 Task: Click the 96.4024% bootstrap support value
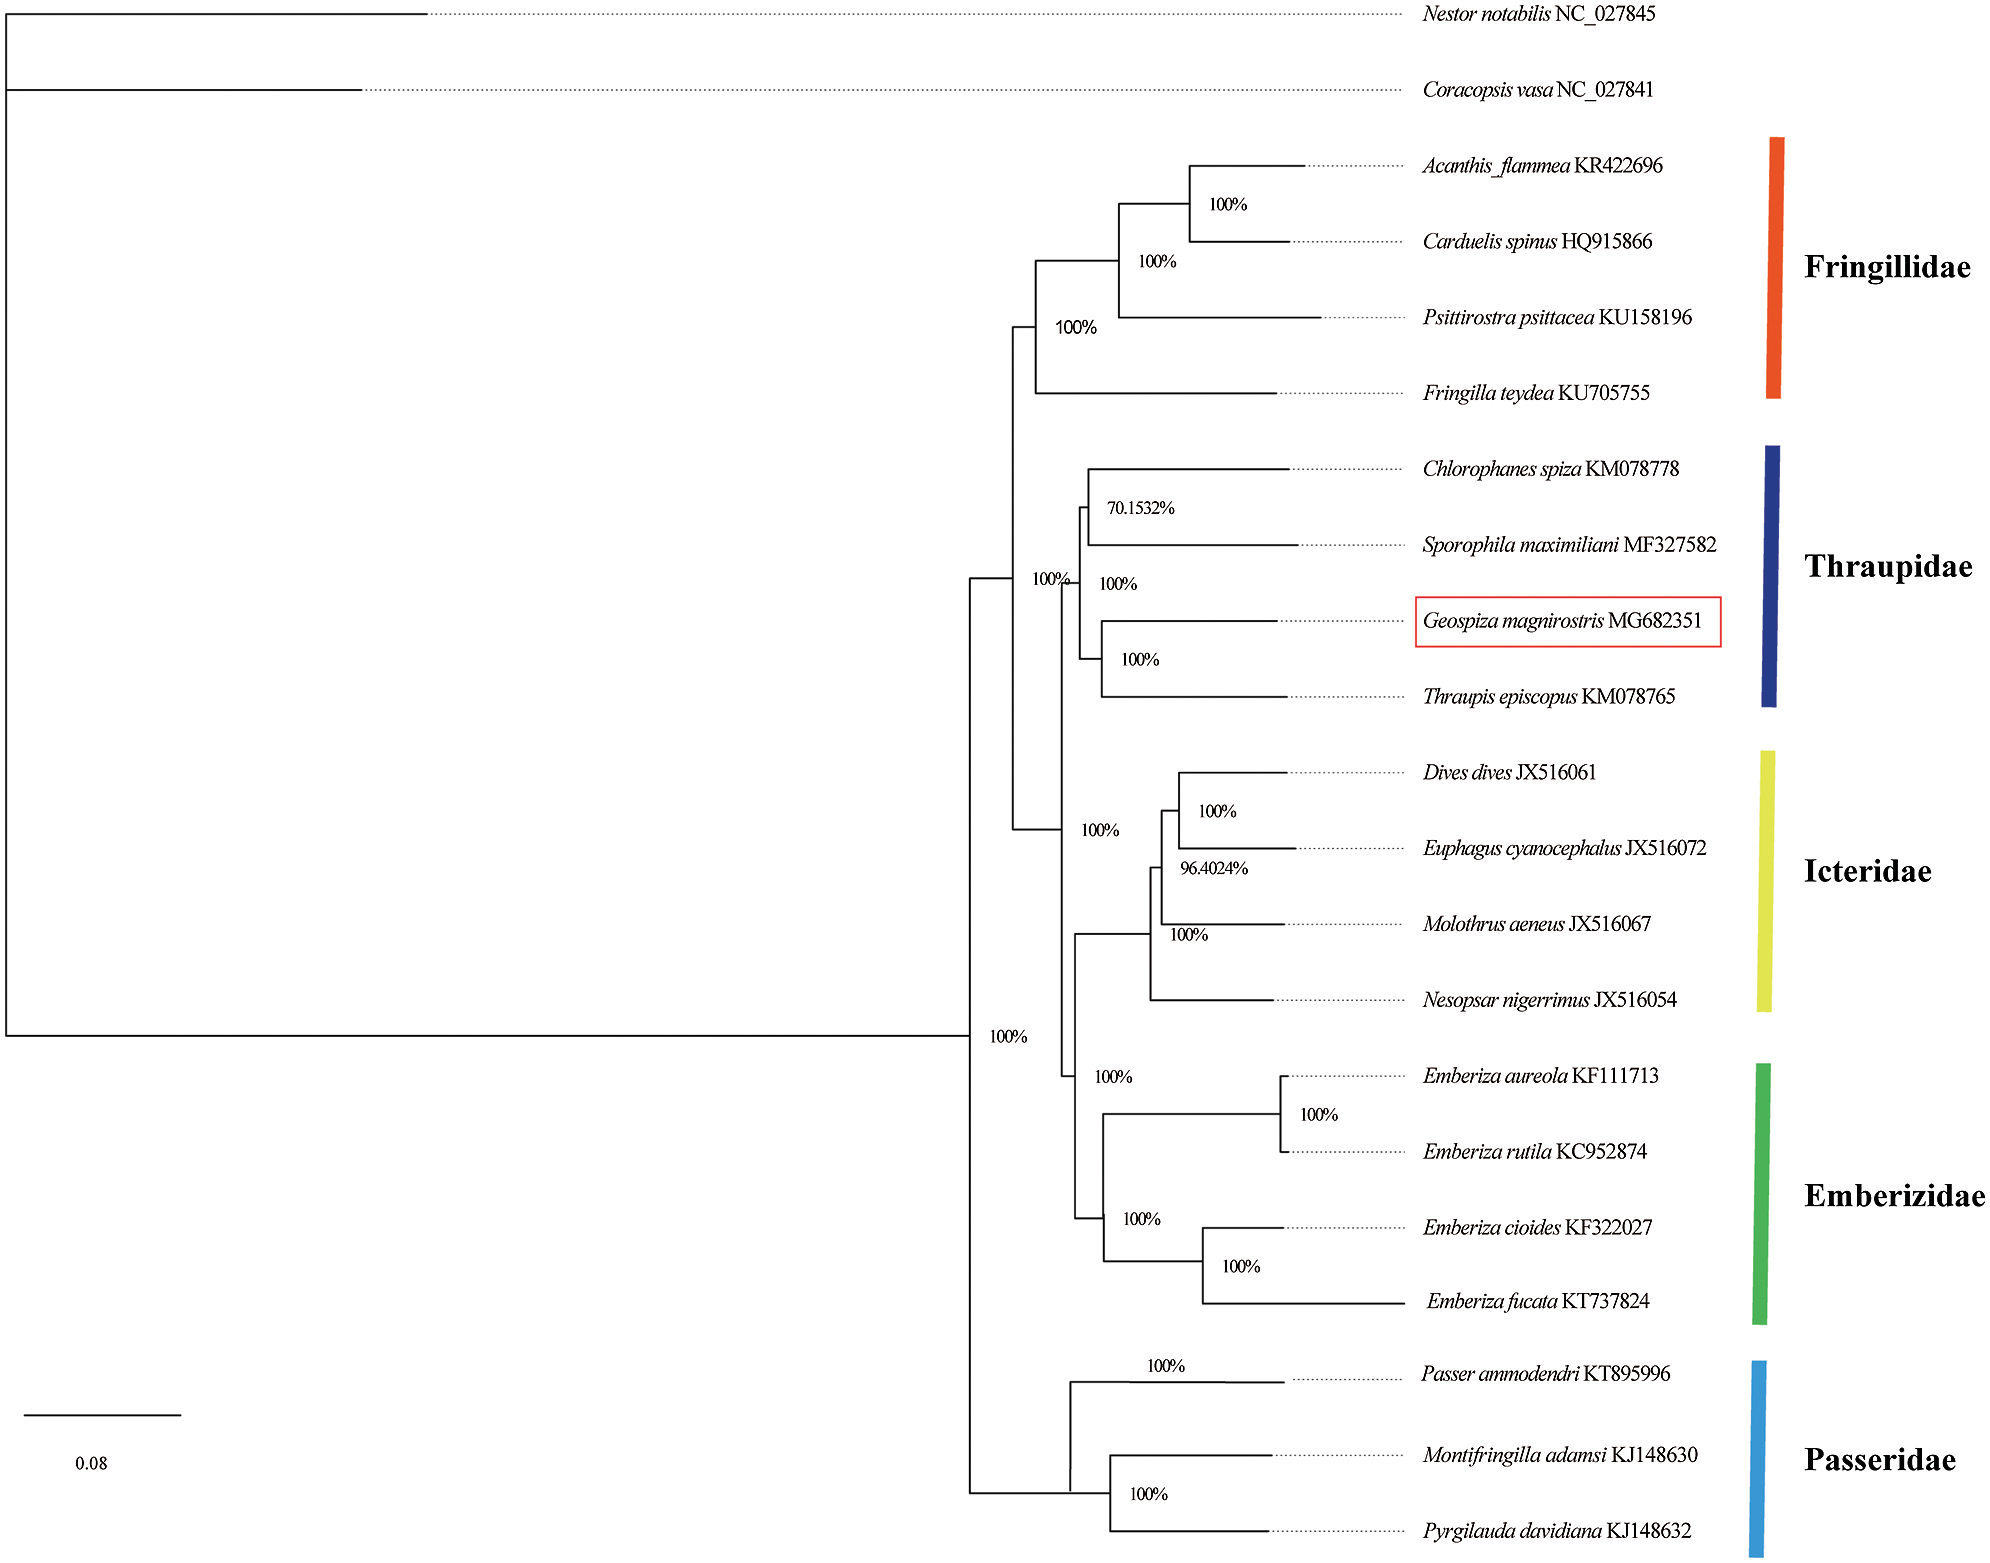pos(1213,868)
